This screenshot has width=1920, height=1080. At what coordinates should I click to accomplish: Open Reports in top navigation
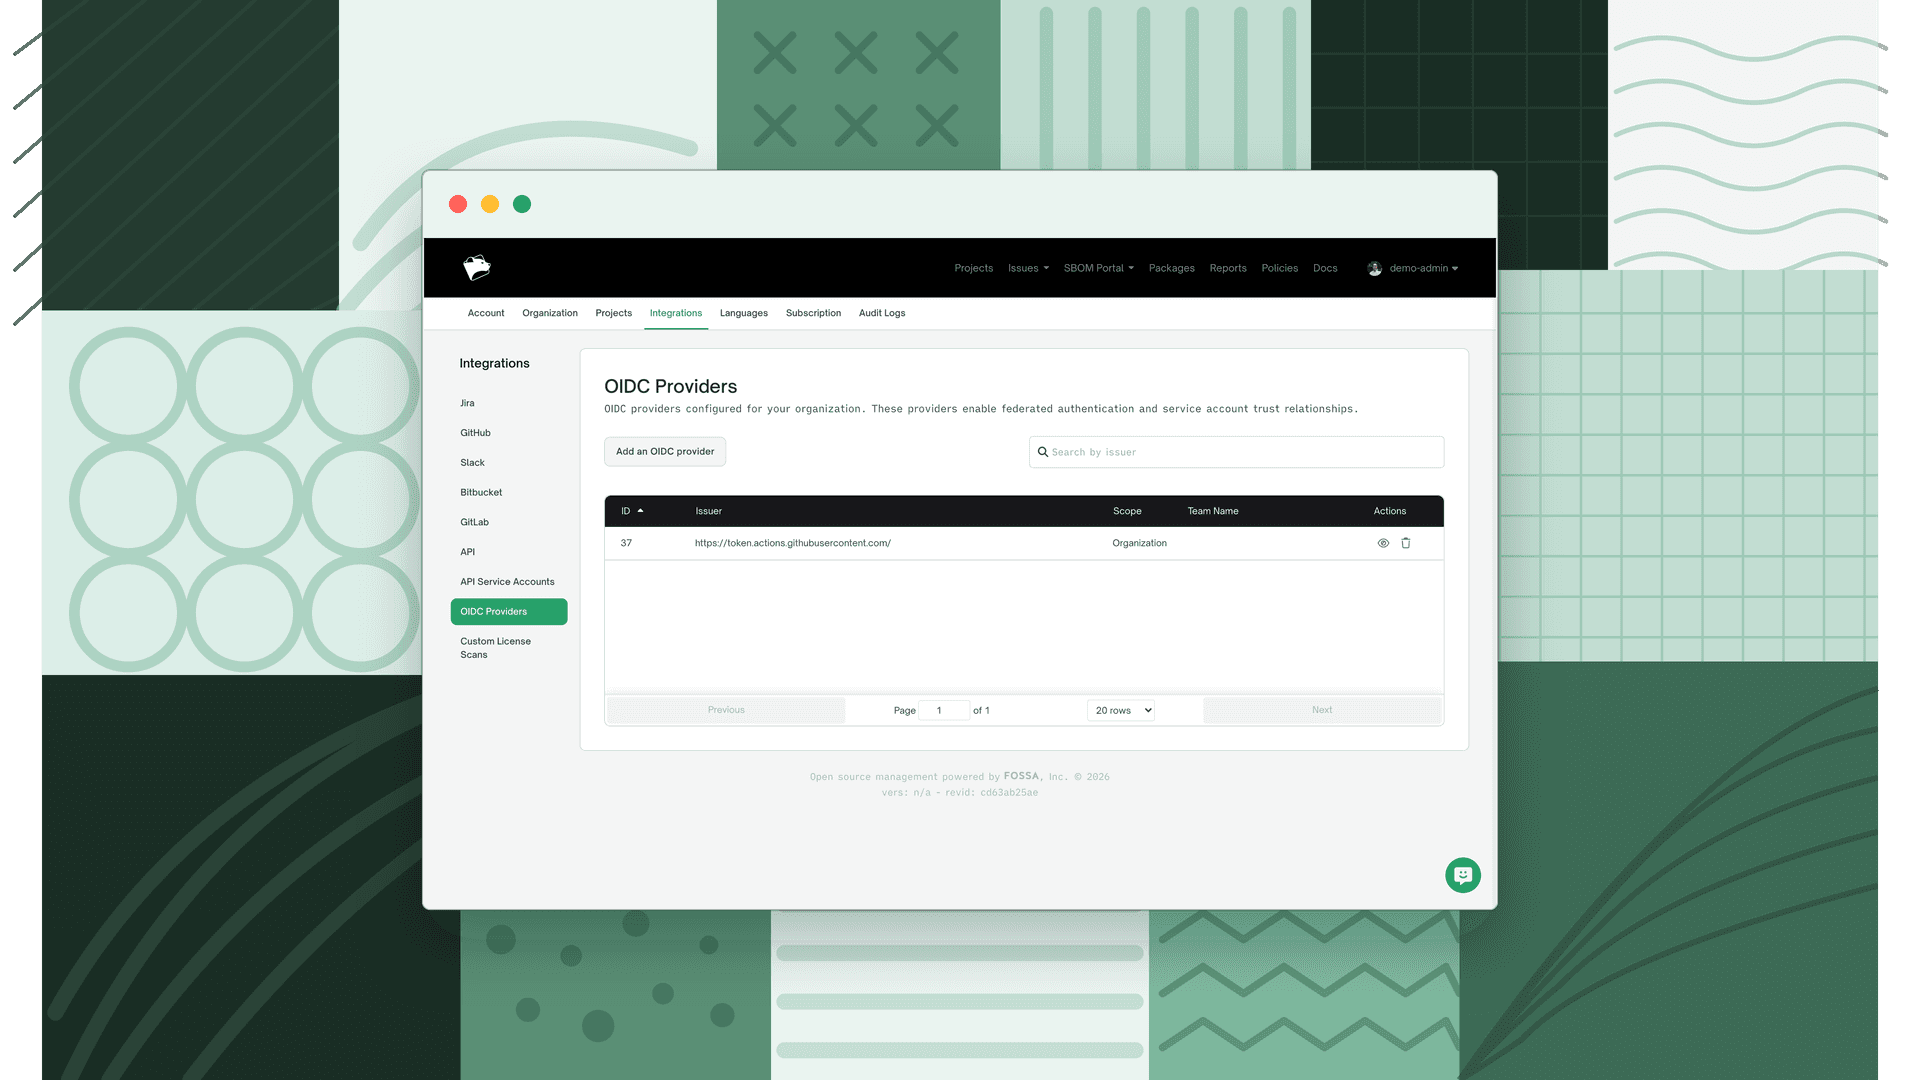1228,268
